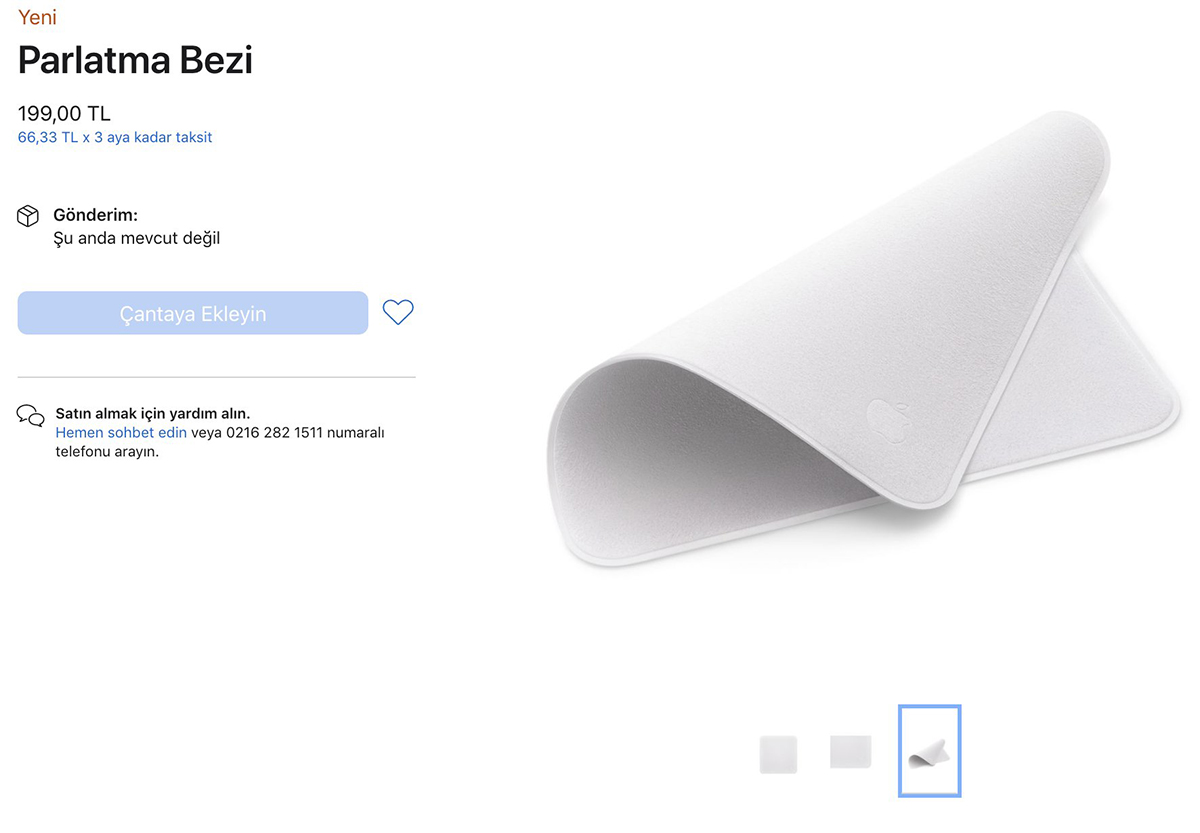
Task: Click the 199,00 TL price text
Action: click(64, 113)
